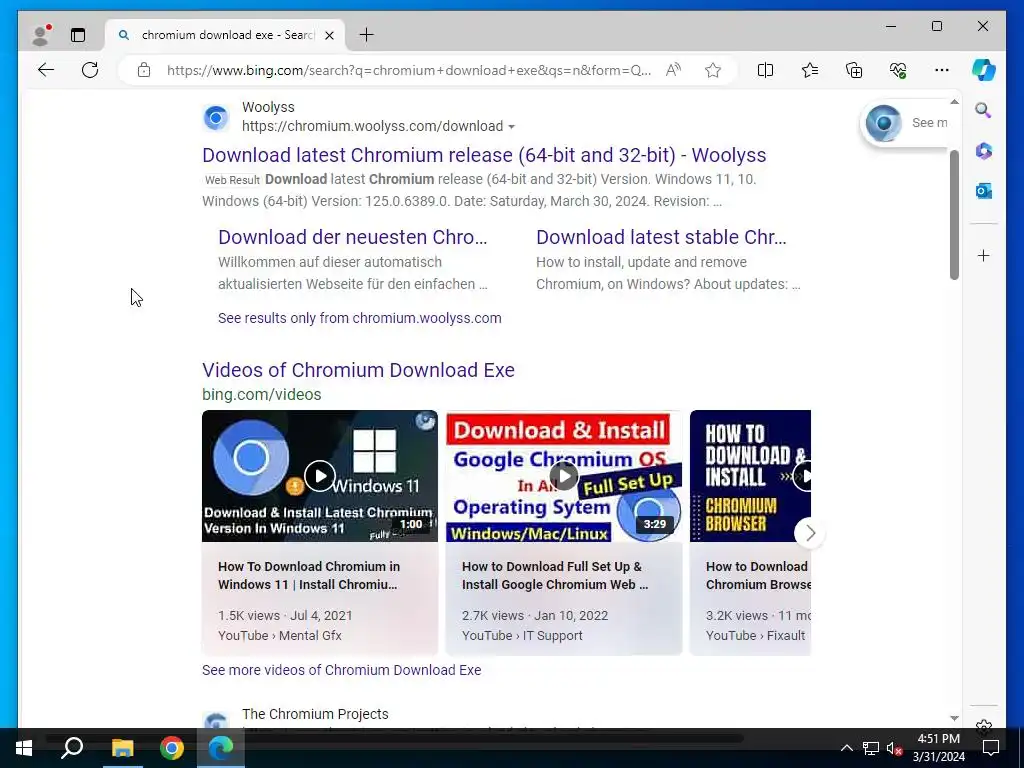
Task: See more videos of Chromium Download Exe
Action: coord(342,670)
